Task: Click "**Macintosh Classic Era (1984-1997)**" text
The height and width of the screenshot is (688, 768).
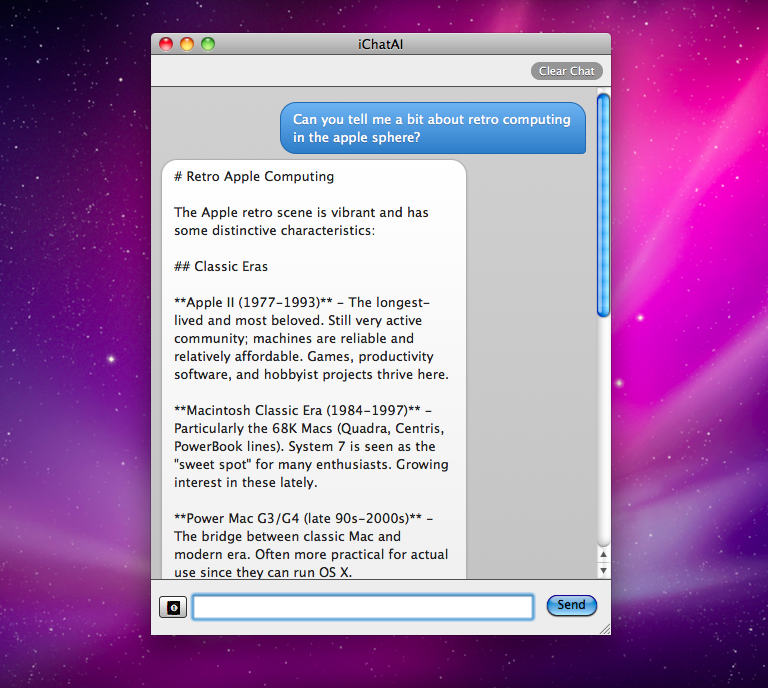Action: pos(297,410)
